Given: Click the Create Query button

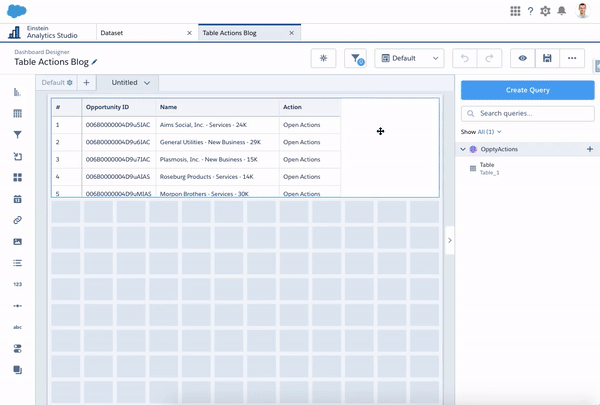Looking at the screenshot, I should coord(527,90).
